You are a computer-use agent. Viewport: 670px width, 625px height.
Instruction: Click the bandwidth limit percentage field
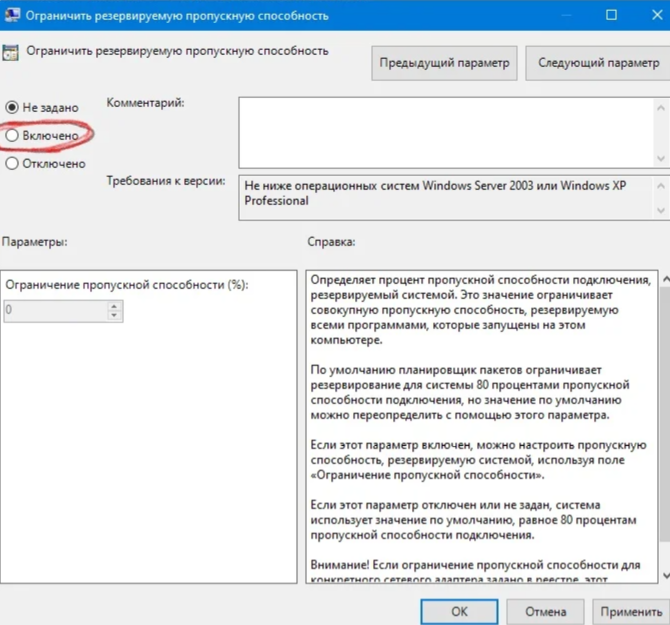point(55,311)
